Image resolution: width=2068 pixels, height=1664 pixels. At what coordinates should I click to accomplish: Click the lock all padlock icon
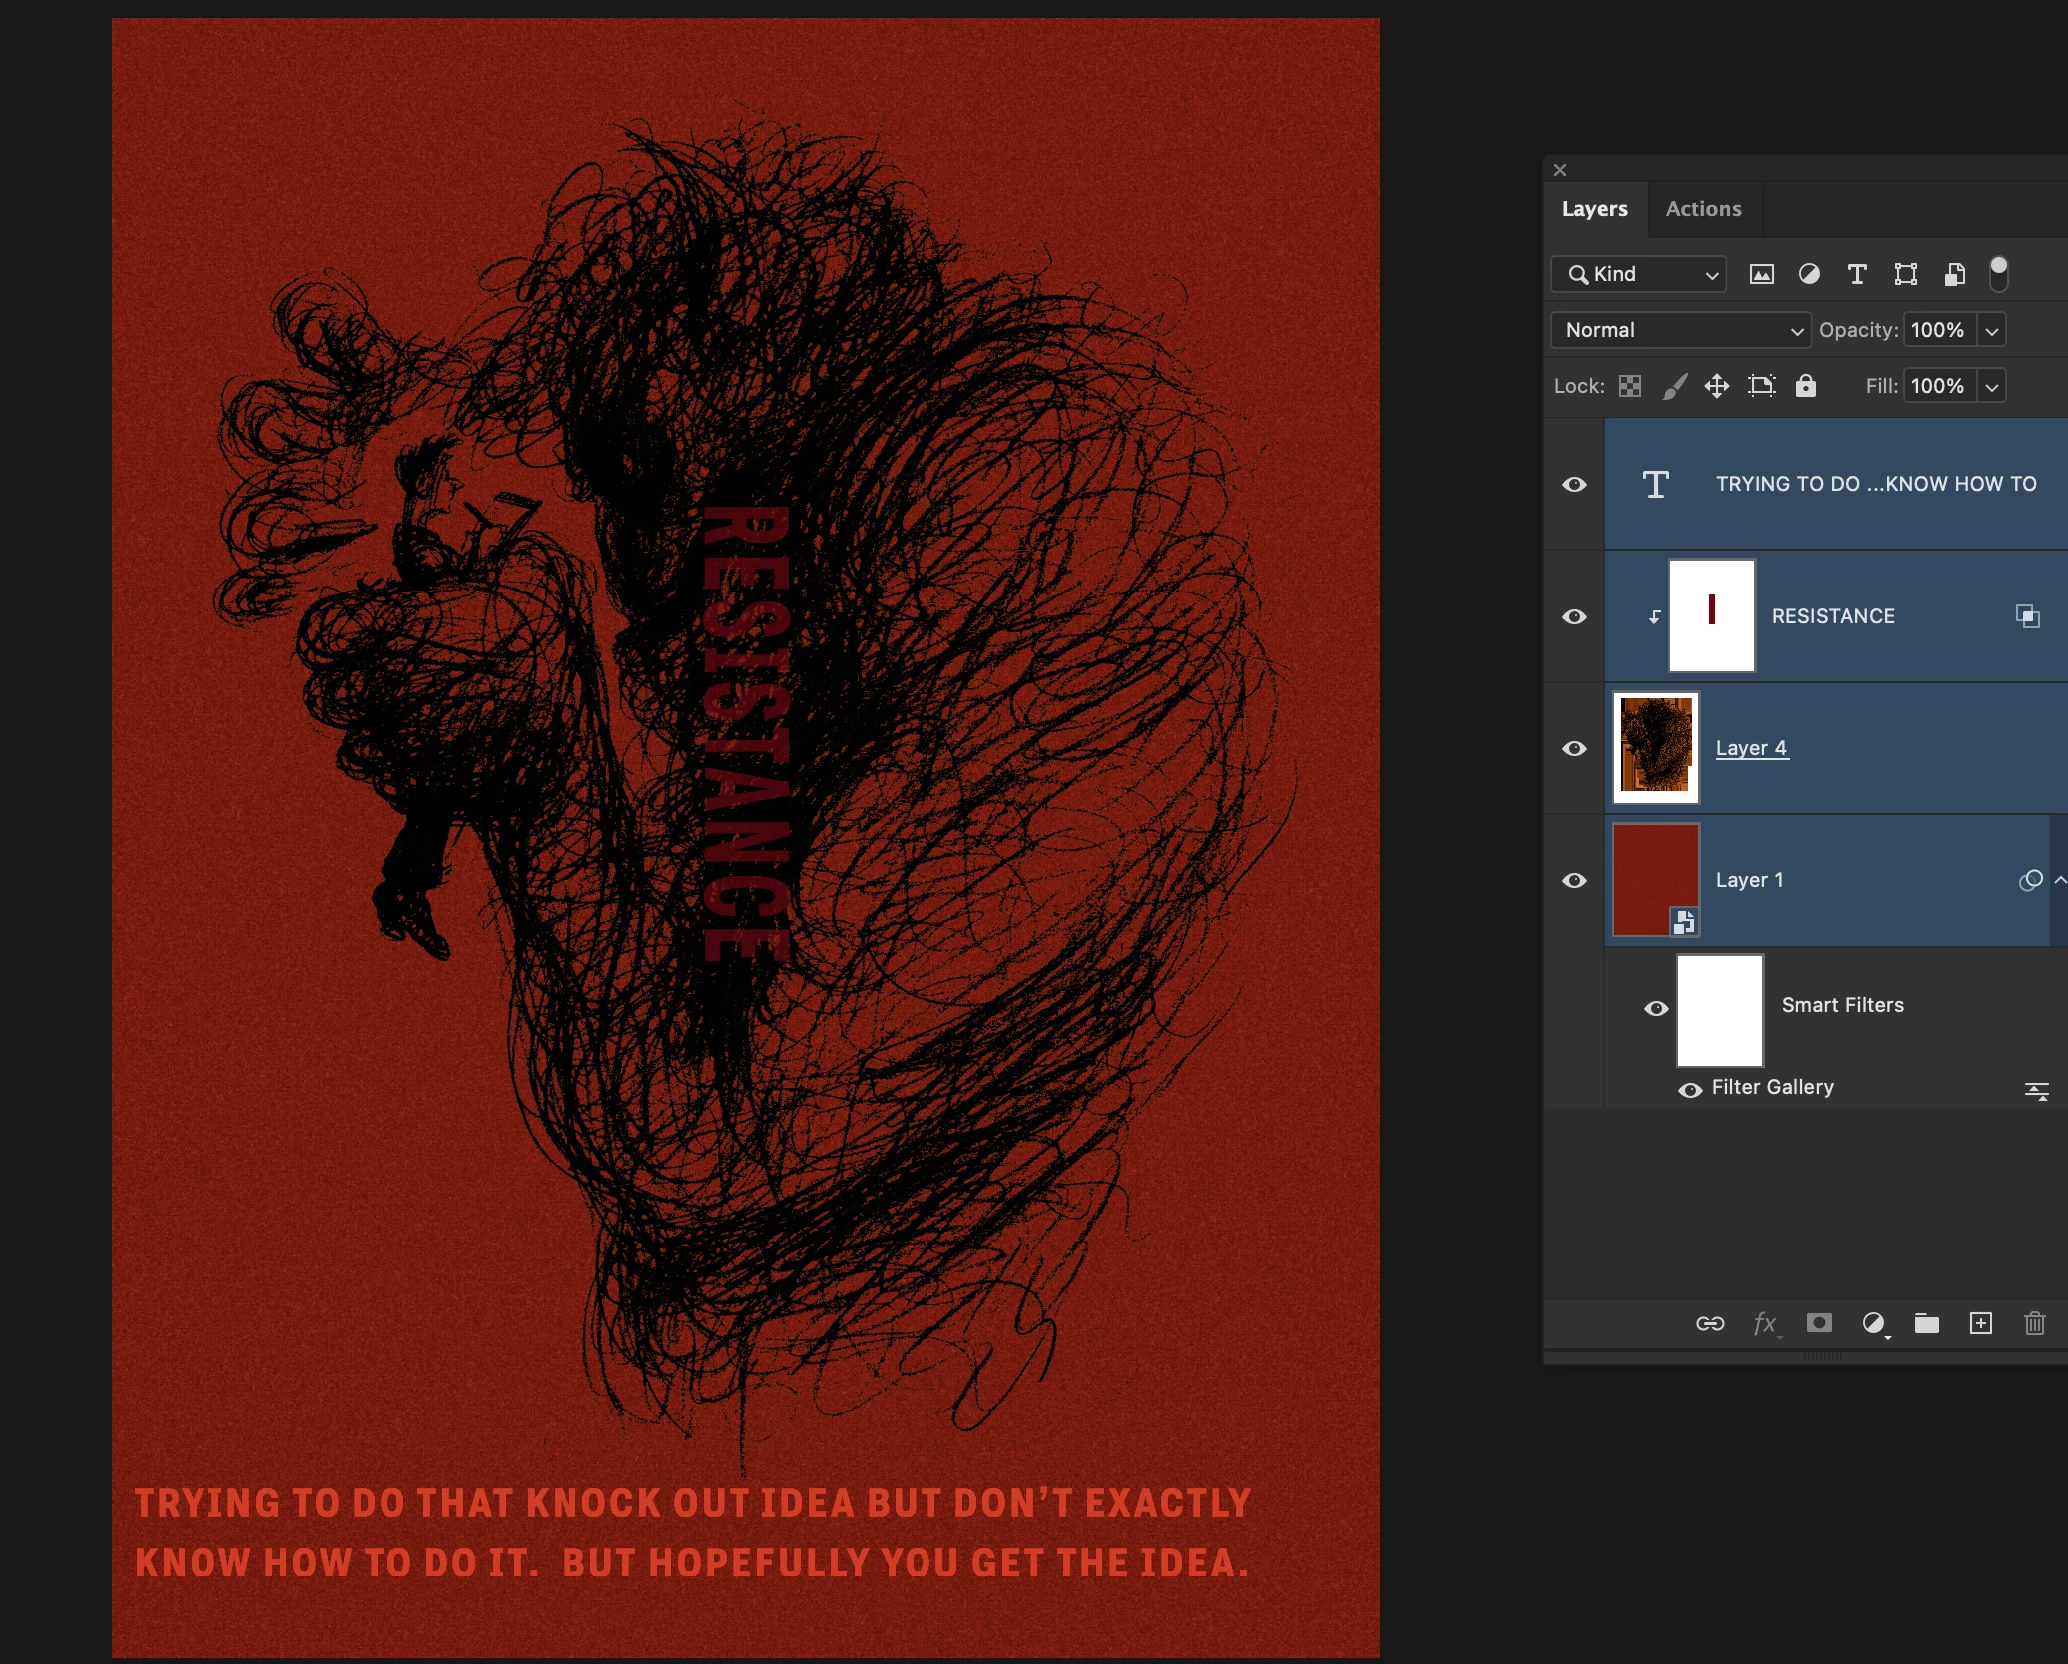point(1805,386)
